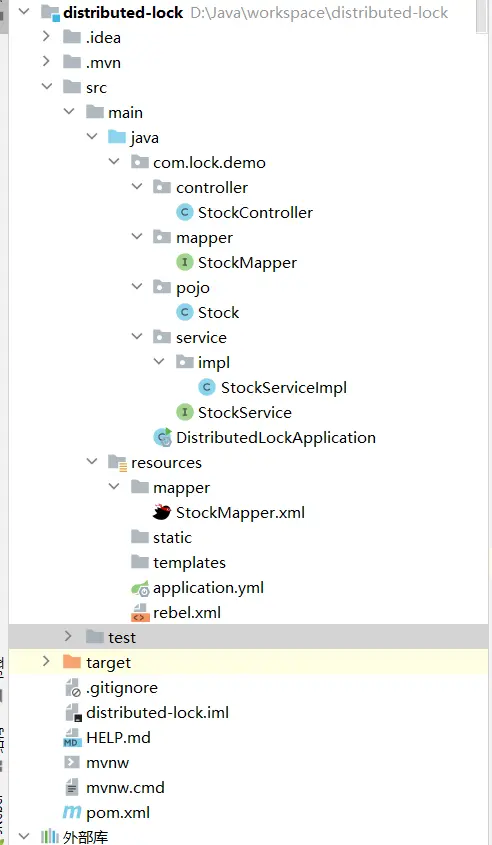The width and height of the screenshot is (492, 845).
Task: Expand the test folder
Action: click(68, 636)
